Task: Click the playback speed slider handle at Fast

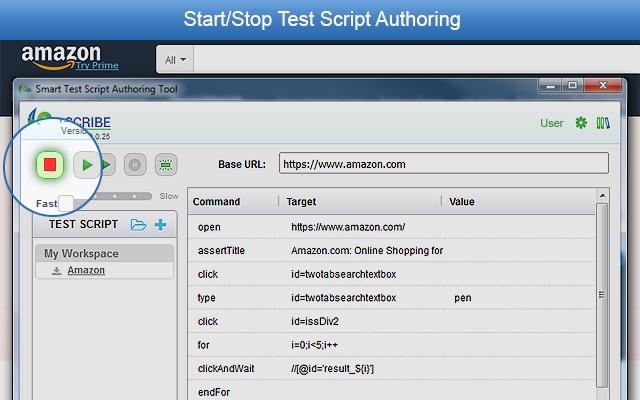Action: 66,203
